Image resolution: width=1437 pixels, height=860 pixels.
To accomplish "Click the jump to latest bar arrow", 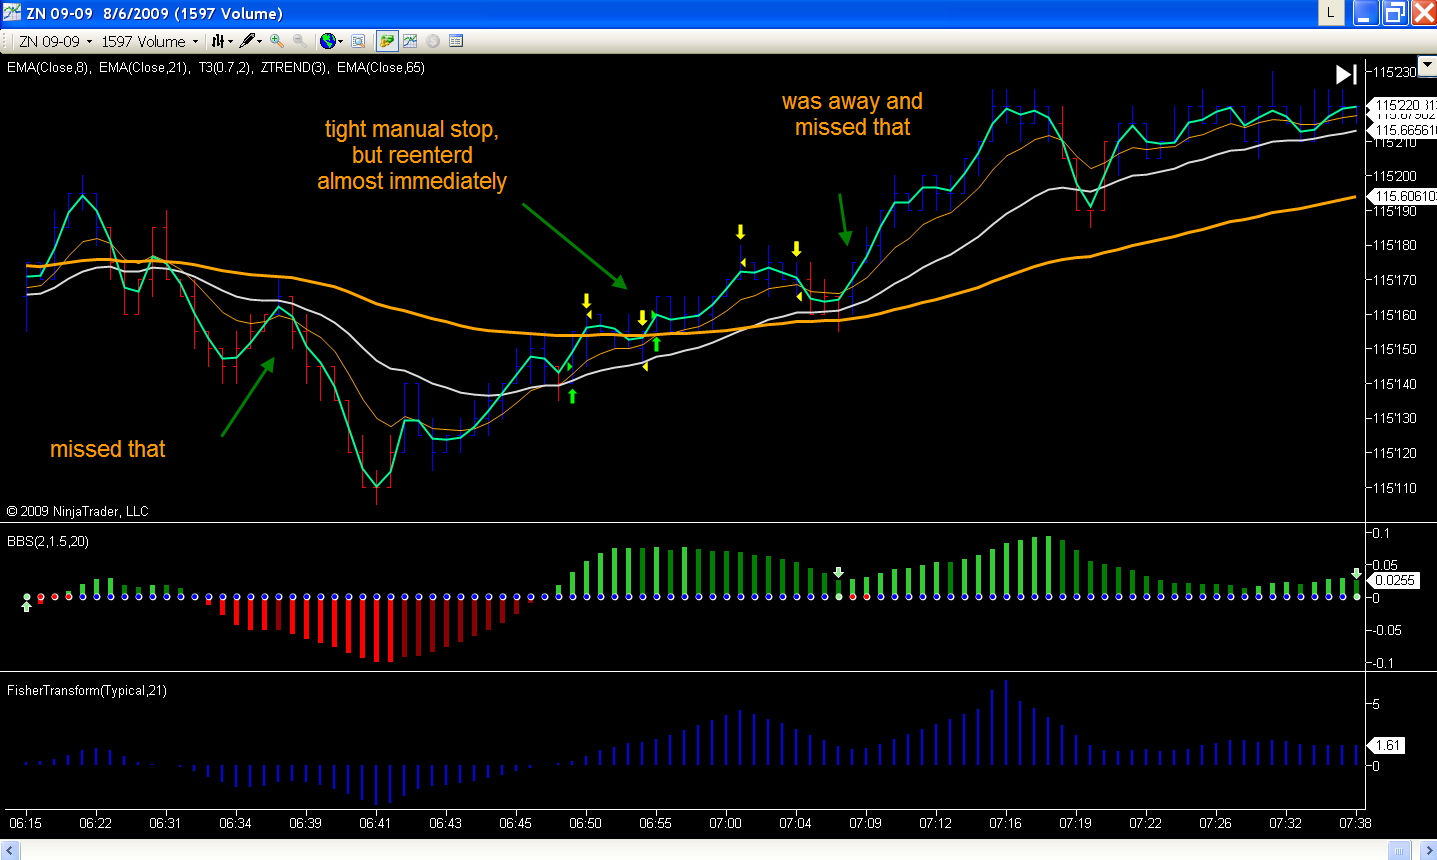I will click(x=1346, y=74).
